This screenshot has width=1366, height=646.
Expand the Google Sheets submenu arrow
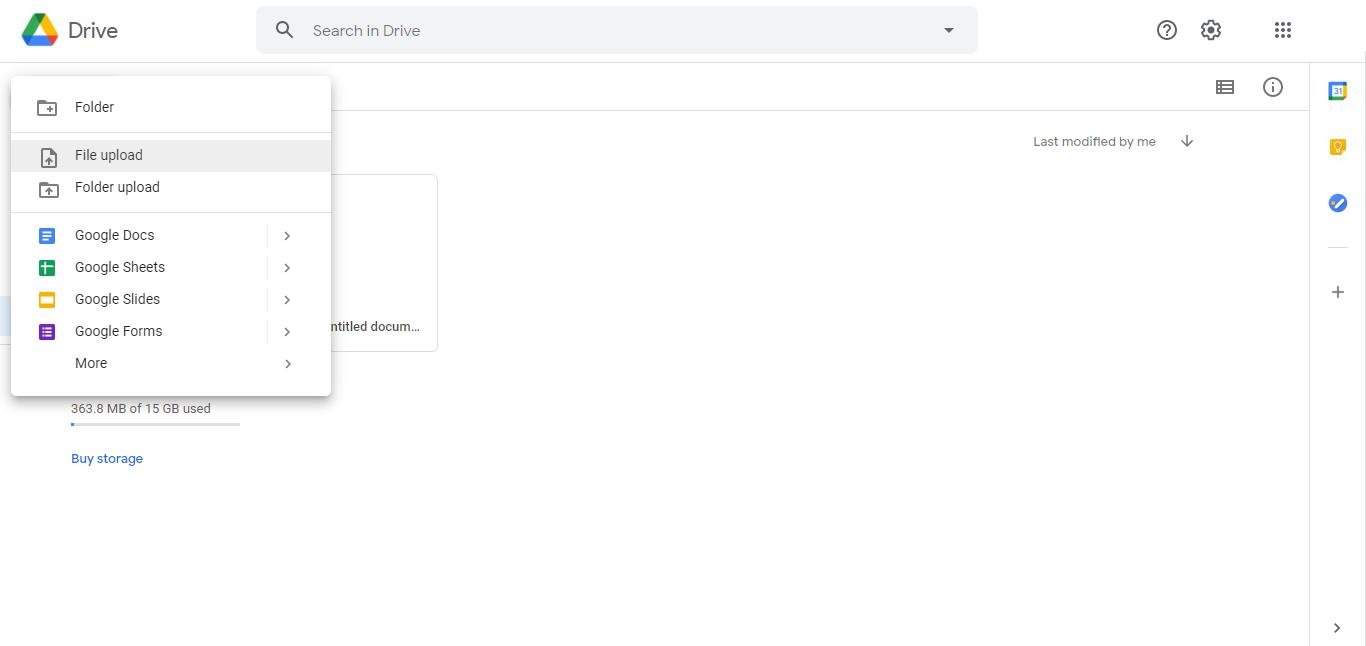tap(287, 268)
